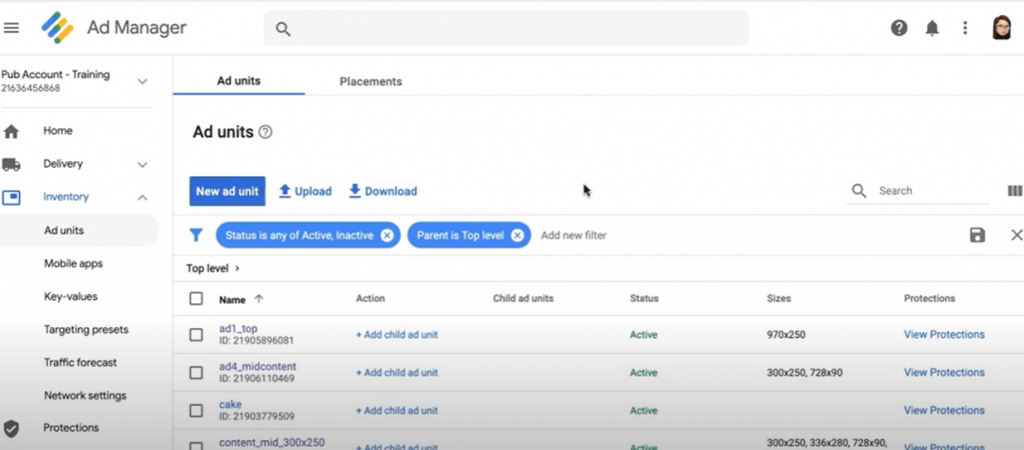Click the 970x250 size cell
Screen dimensions: 1024x450
pos(786,335)
